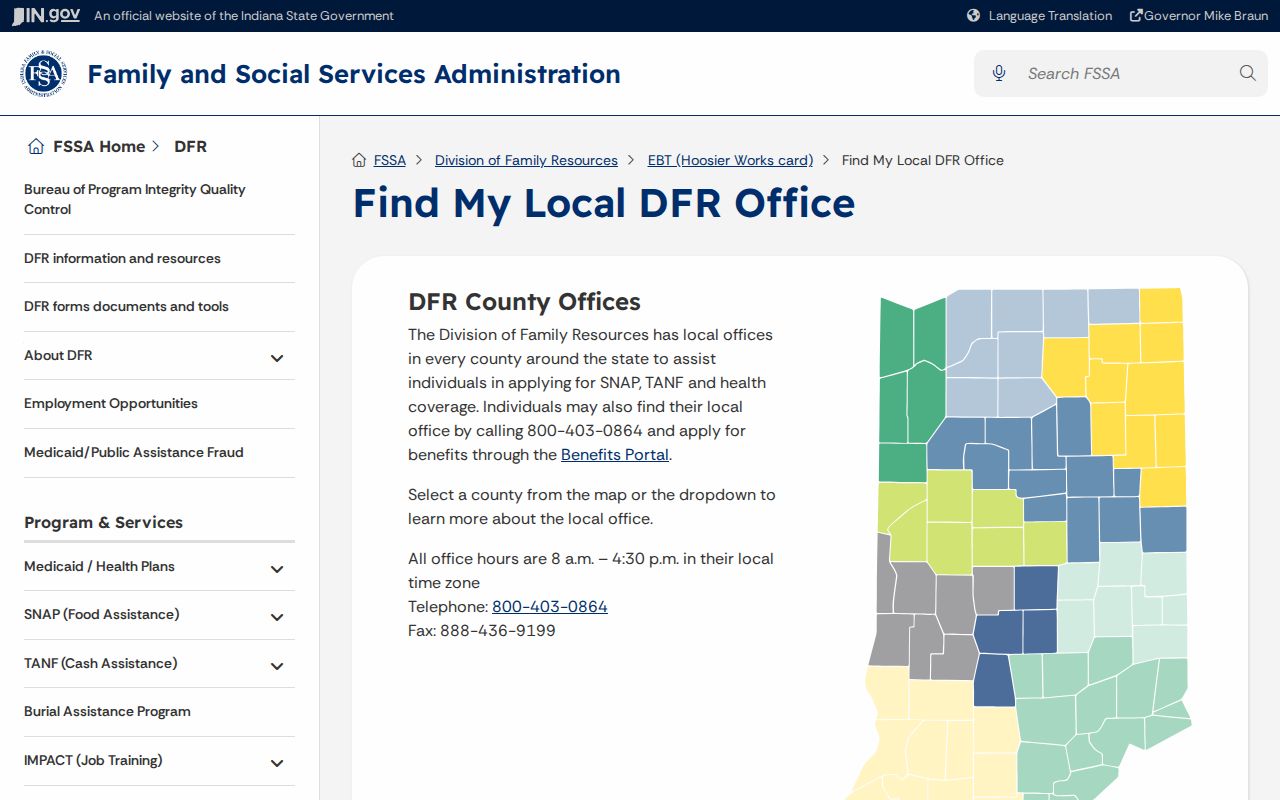Viewport: 1280px width, 800px height.
Task: Click the FSSA seal logo
Action: pyautogui.click(x=44, y=74)
